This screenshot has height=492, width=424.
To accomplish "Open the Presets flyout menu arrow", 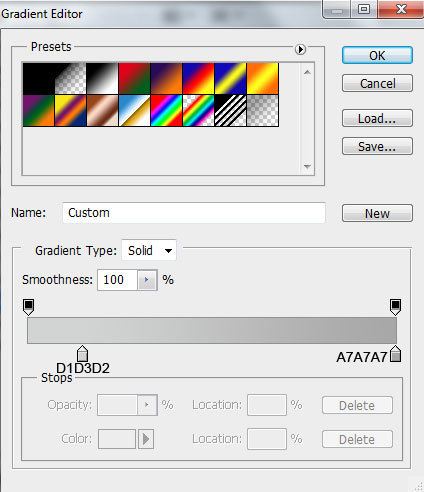I will tap(300, 49).
